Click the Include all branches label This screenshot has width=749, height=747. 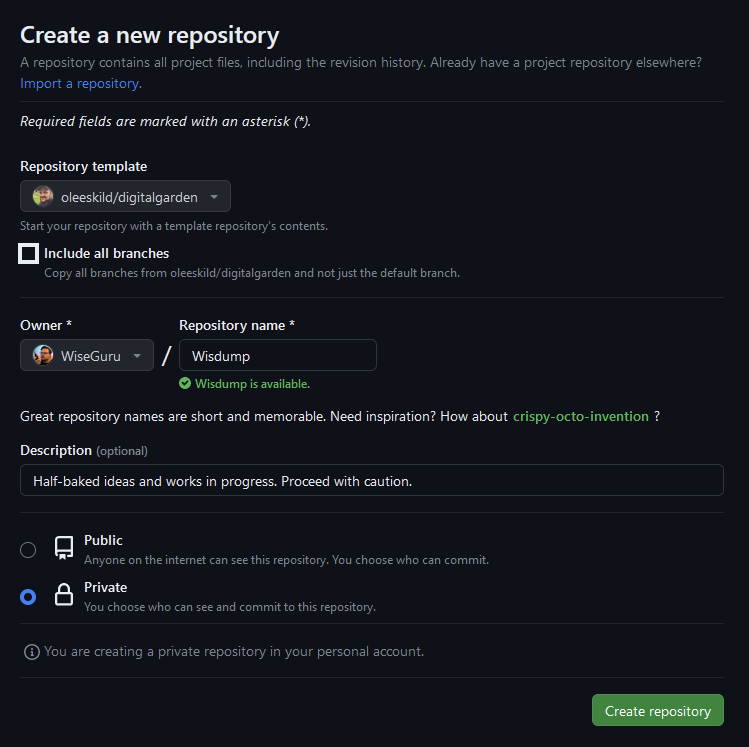pos(106,253)
